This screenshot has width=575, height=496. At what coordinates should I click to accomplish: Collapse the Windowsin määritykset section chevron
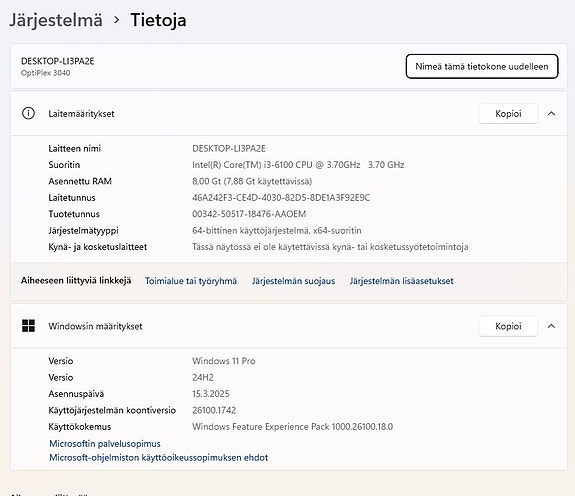point(551,326)
